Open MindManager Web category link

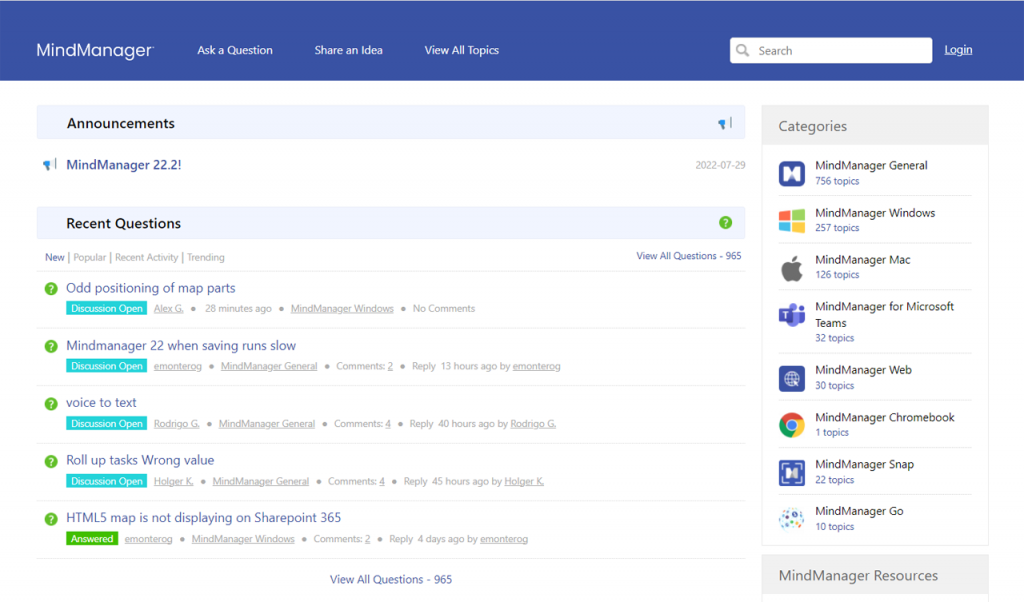pyautogui.click(x=863, y=370)
